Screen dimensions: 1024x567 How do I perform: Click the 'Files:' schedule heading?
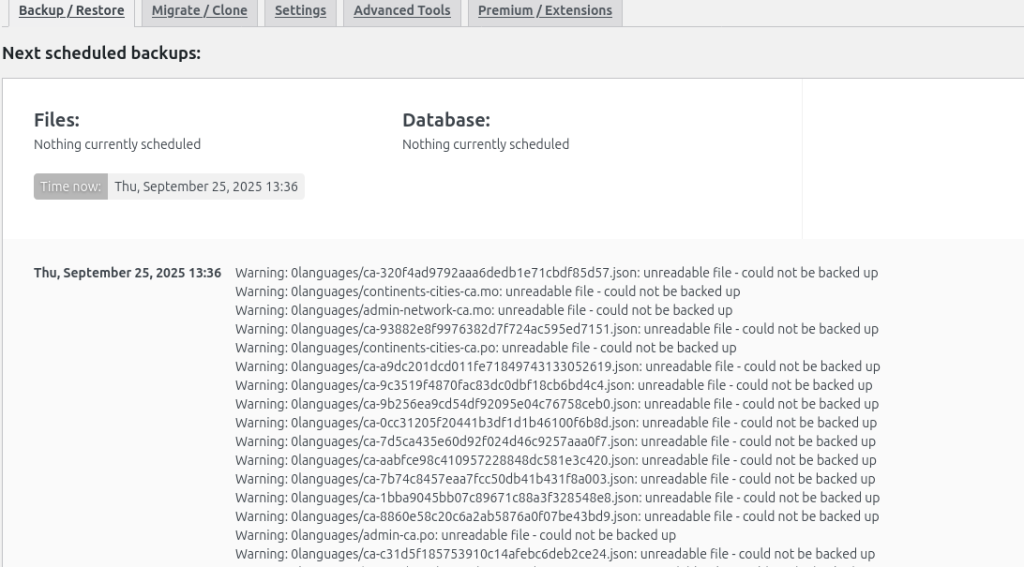coord(57,120)
